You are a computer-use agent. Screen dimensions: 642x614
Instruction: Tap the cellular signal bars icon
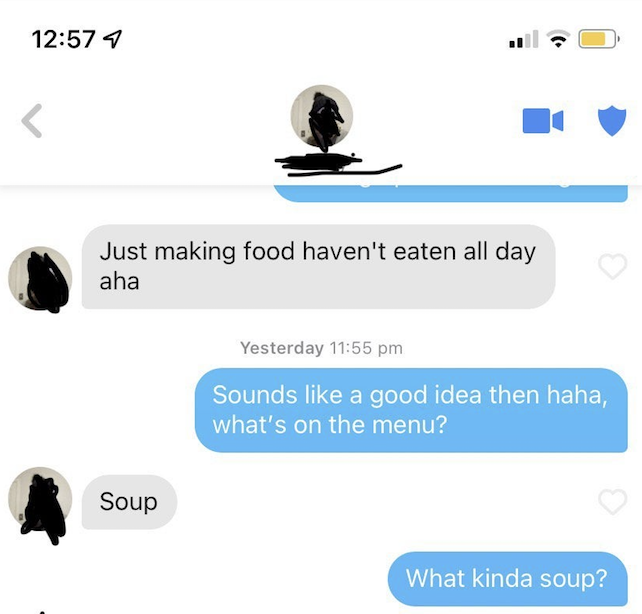(x=523, y=39)
